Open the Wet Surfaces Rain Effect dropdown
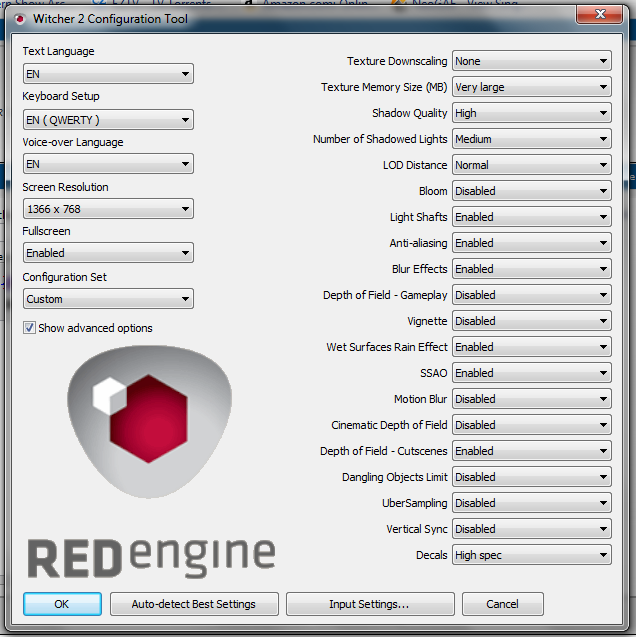The image size is (636, 637). click(532, 347)
